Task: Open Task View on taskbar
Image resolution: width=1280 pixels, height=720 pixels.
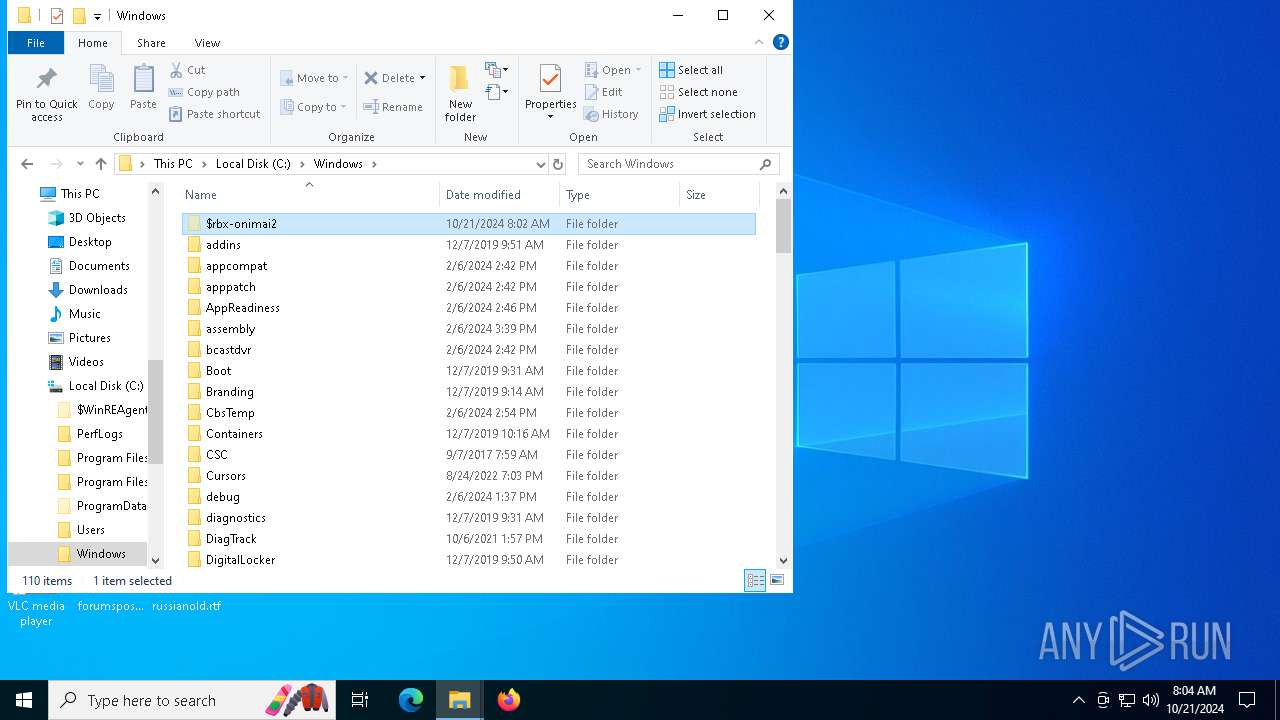Action: 360,700
